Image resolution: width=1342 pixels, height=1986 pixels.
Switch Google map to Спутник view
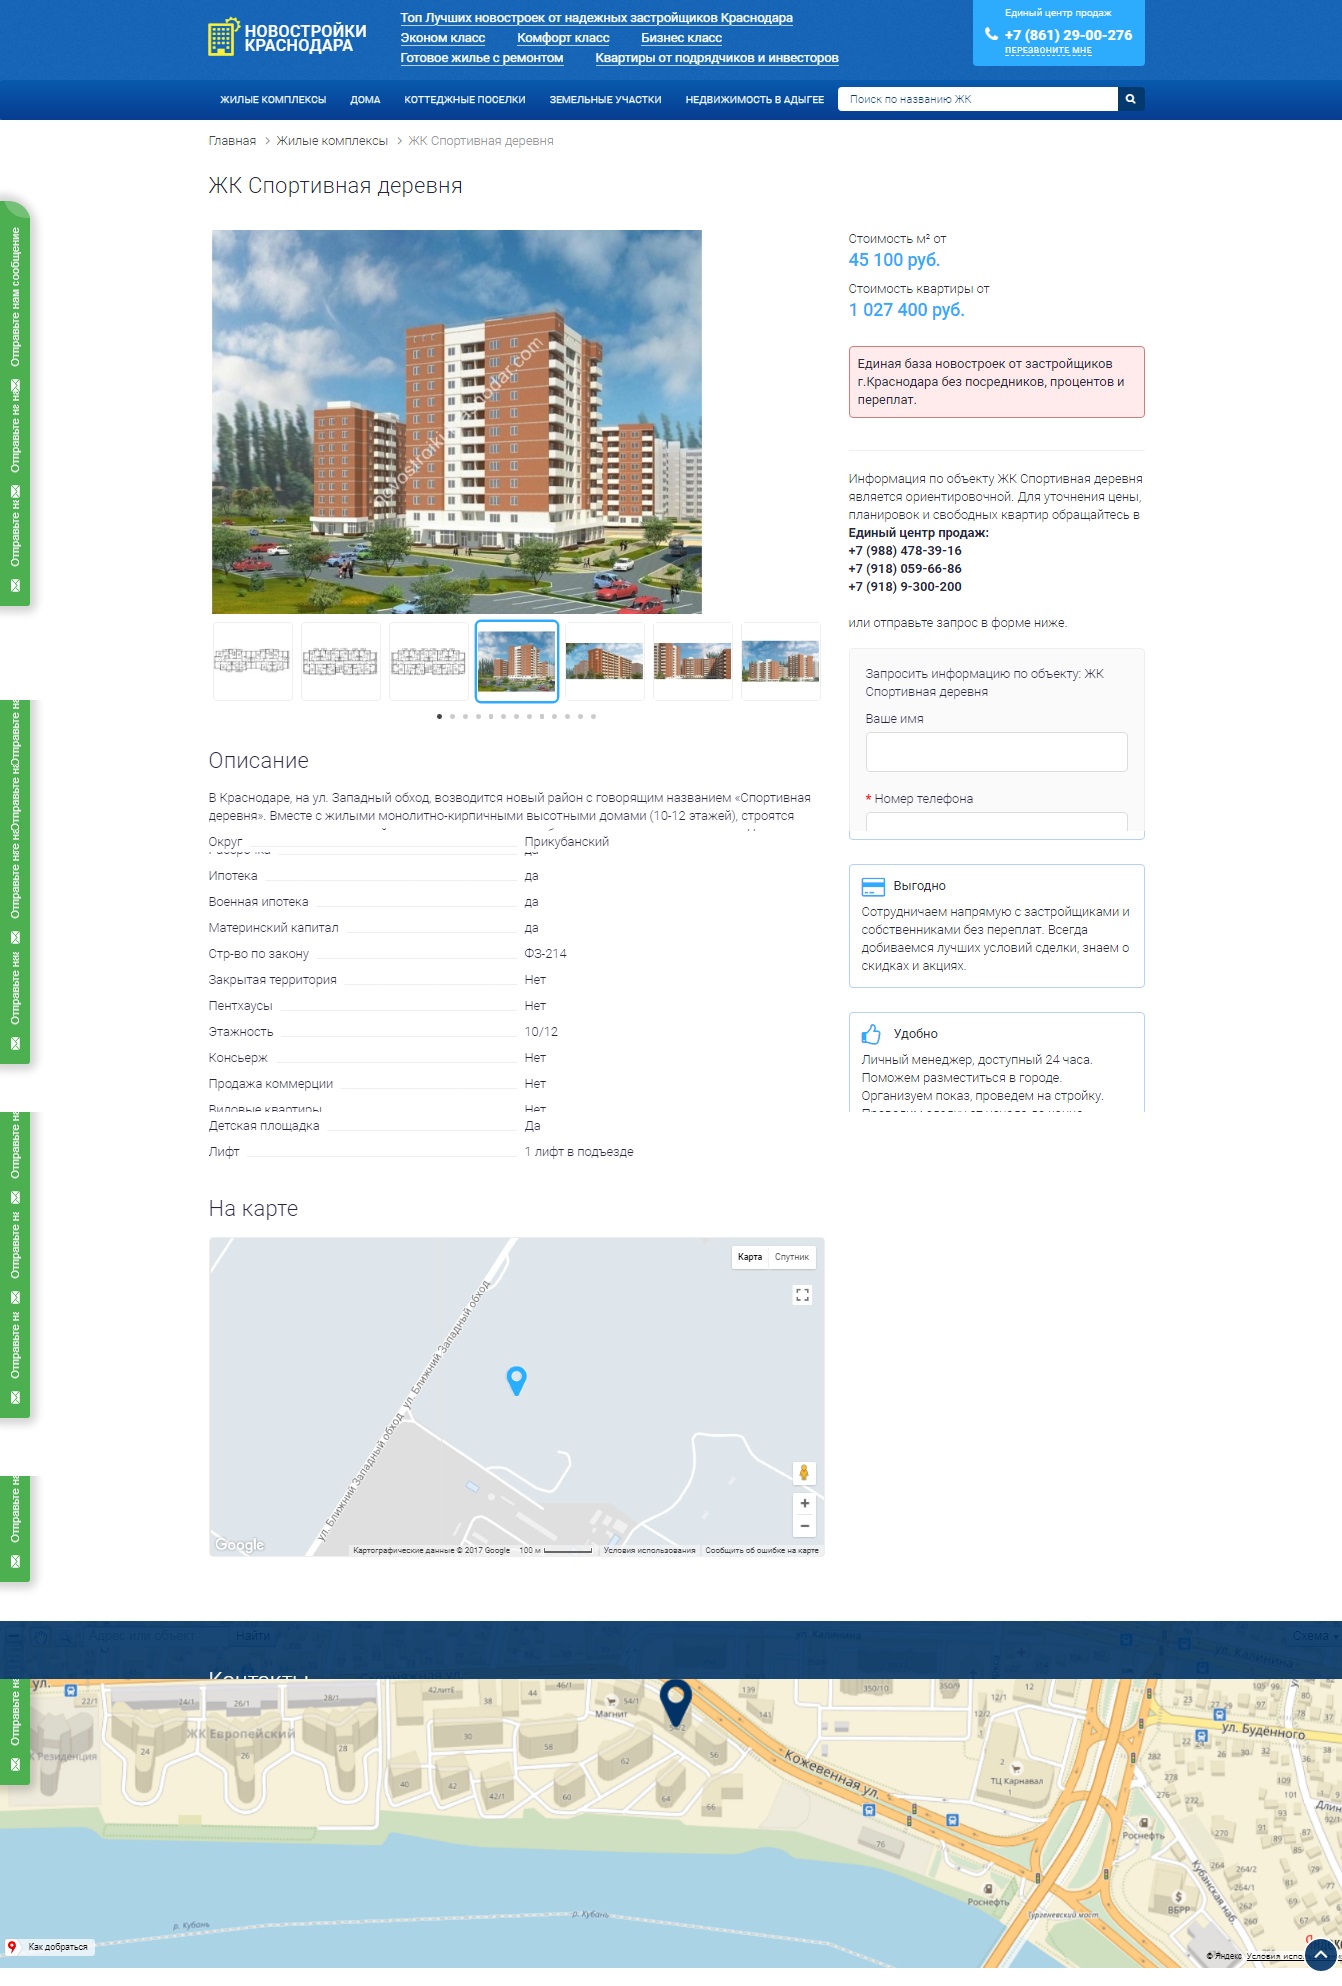point(792,1257)
